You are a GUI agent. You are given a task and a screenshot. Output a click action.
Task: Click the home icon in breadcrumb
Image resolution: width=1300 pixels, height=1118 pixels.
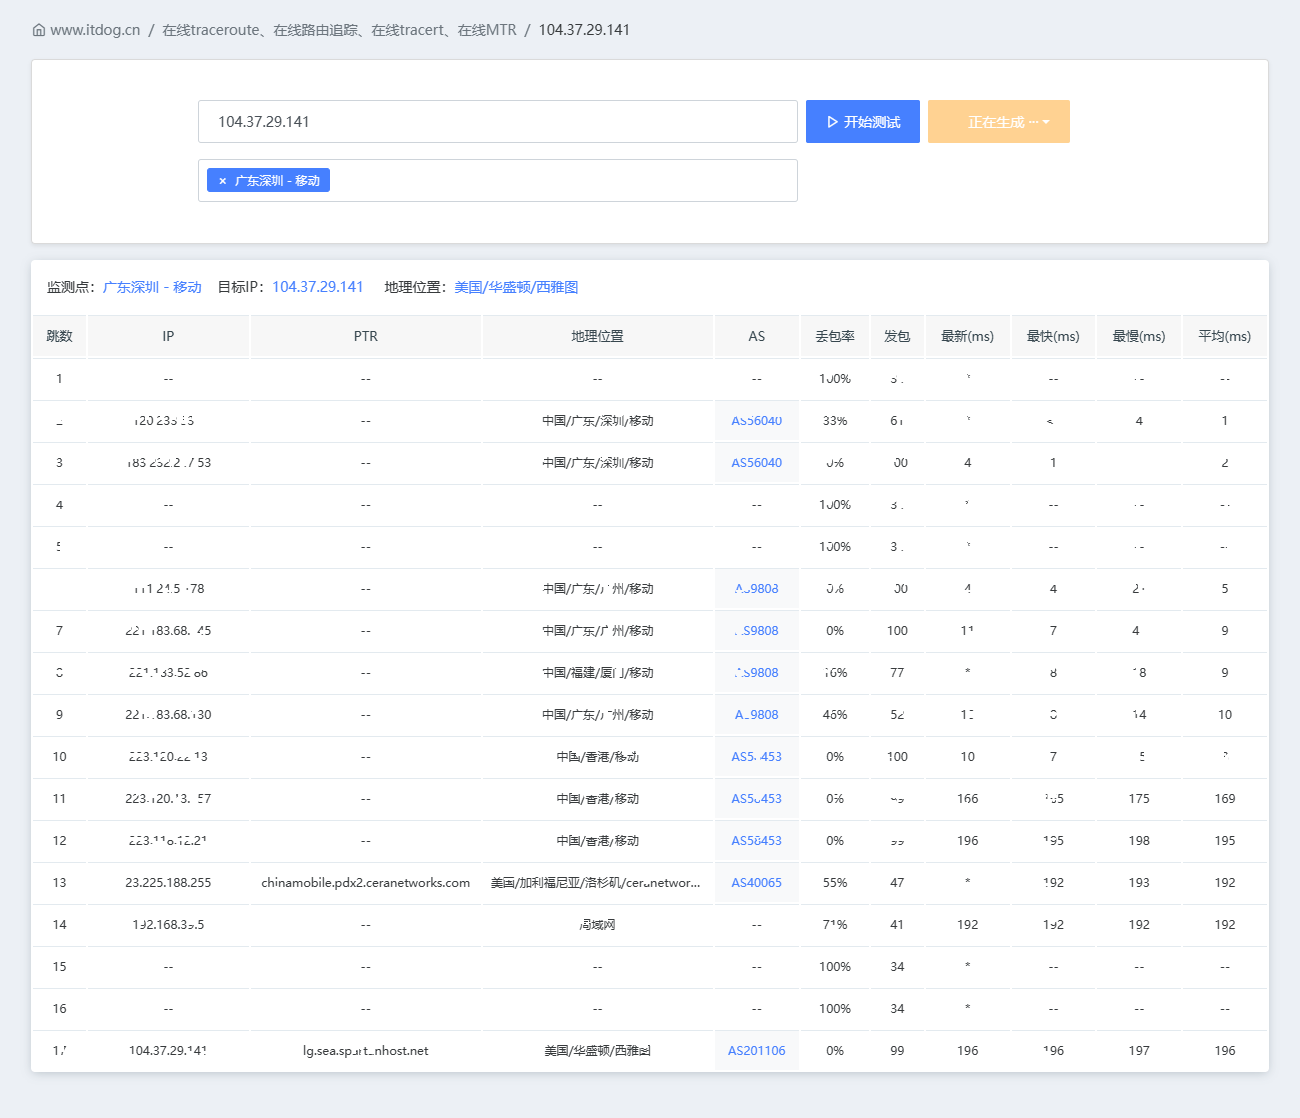pos(39,30)
